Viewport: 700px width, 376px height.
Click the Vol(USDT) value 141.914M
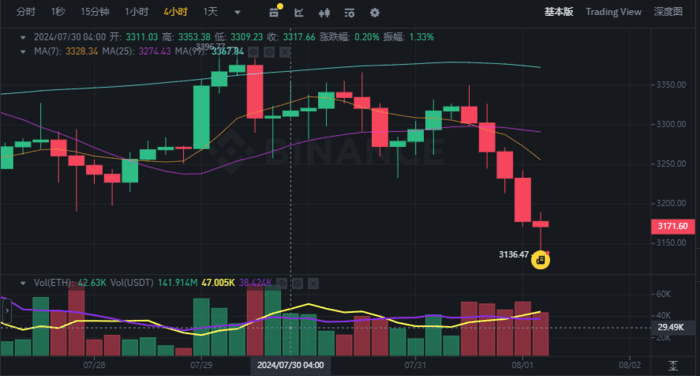coord(178,283)
